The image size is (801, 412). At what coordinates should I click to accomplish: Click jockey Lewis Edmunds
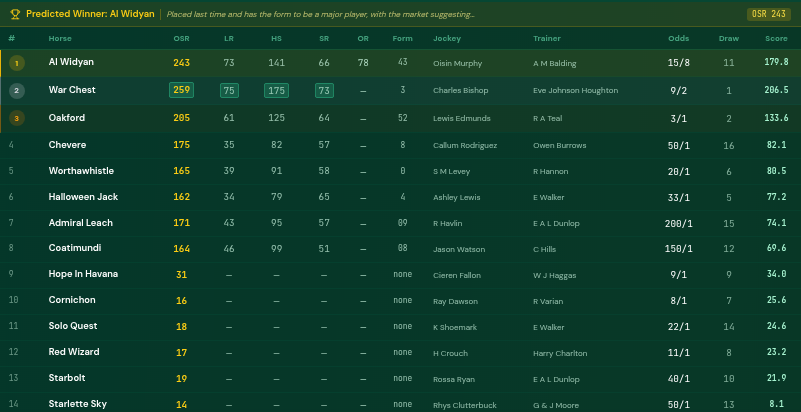tap(462, 118)
